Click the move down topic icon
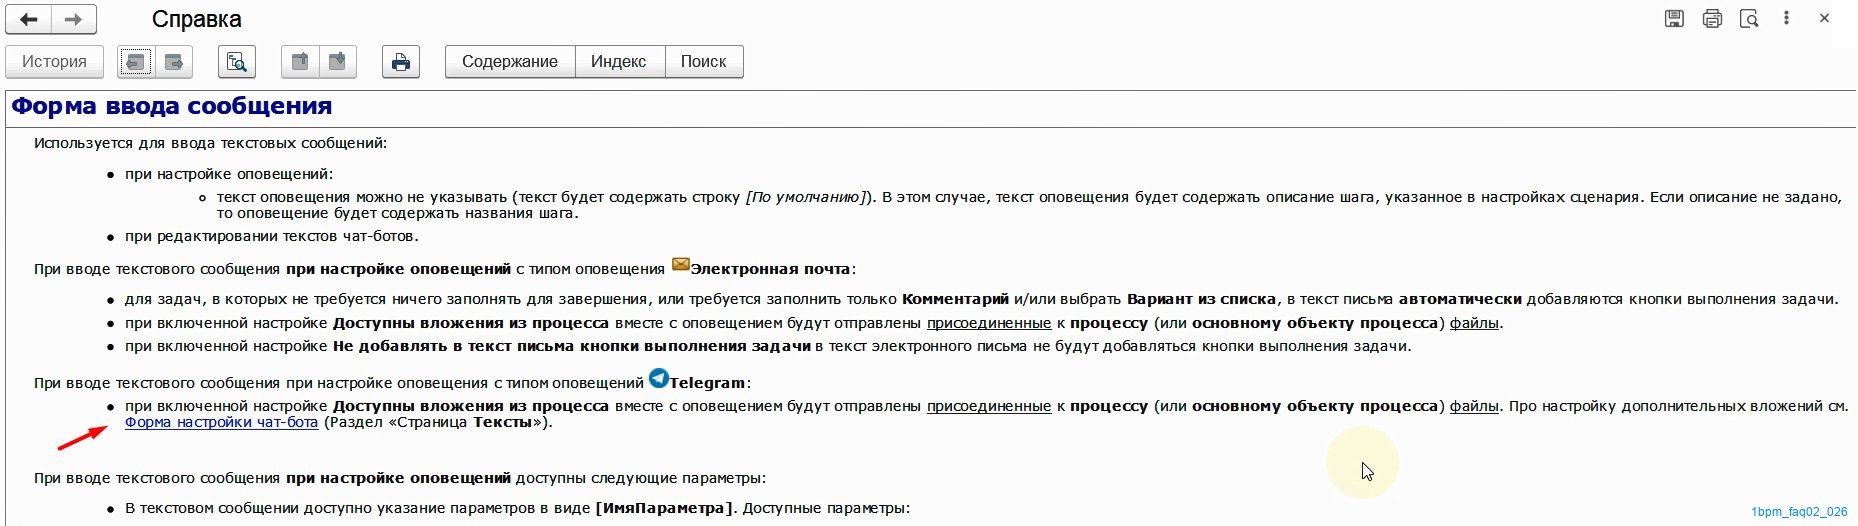This screenshot has height=526, width=1858. 337,62
